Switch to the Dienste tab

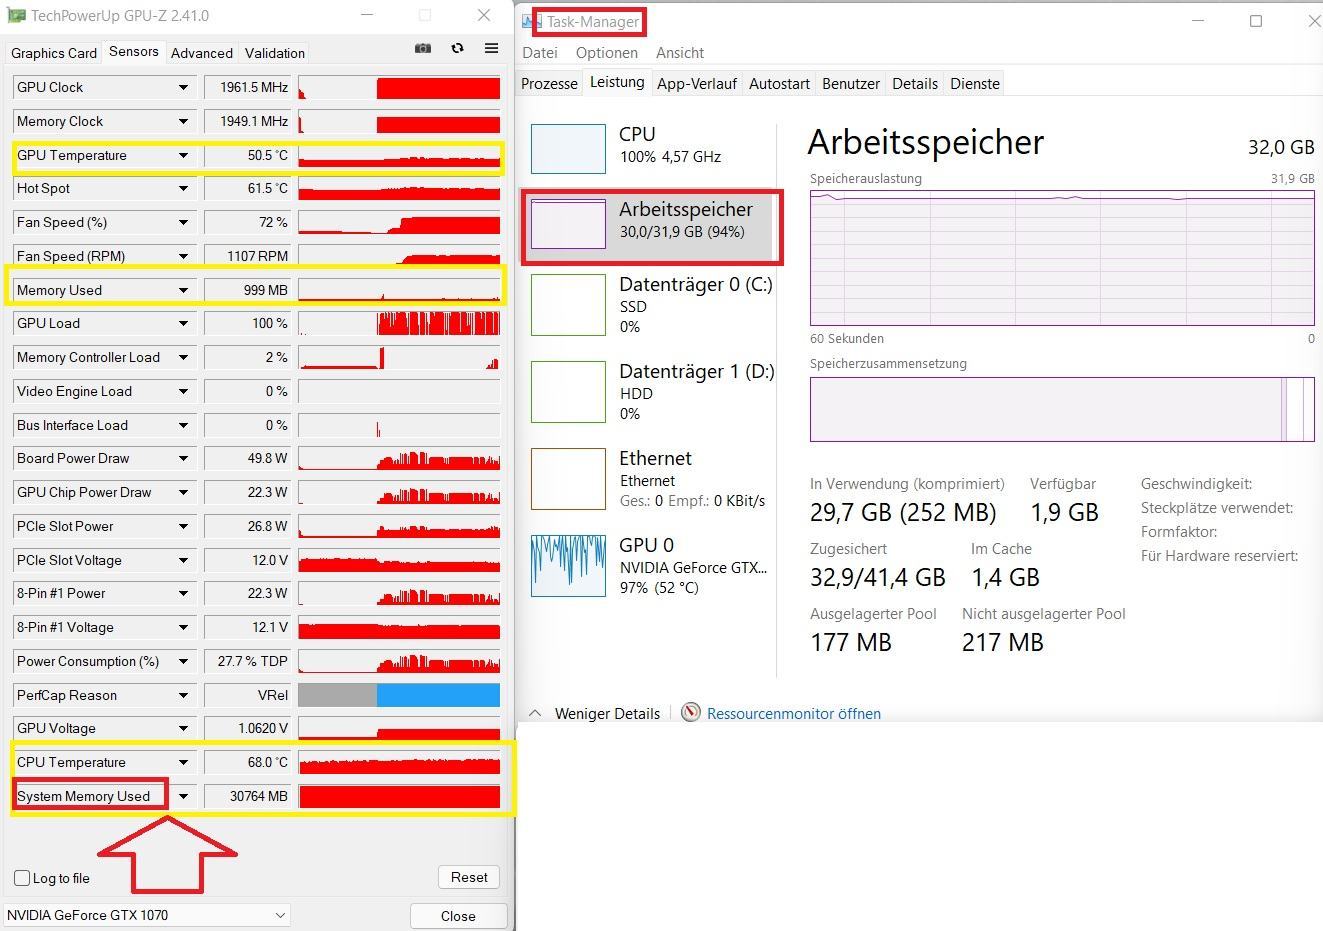click(x=975, y=84)
